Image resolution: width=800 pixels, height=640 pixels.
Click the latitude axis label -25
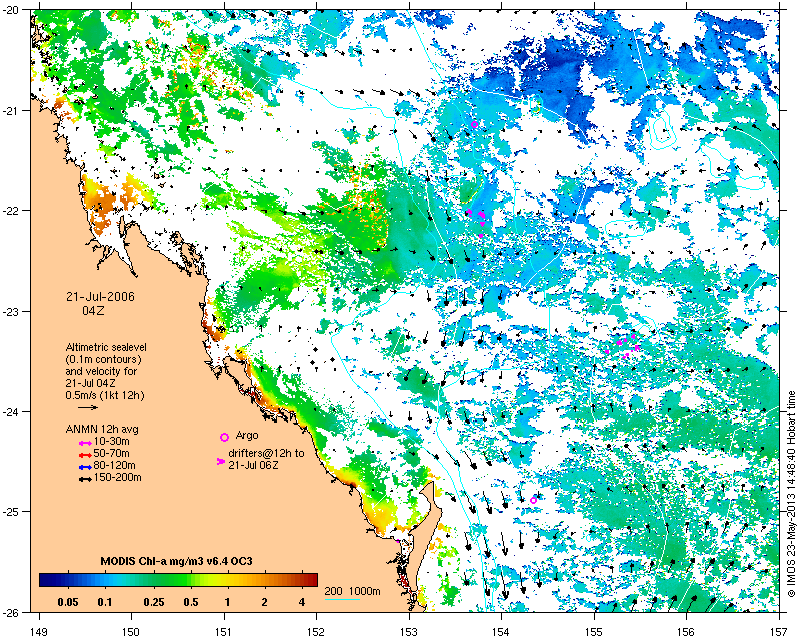[x=11, y=512]
